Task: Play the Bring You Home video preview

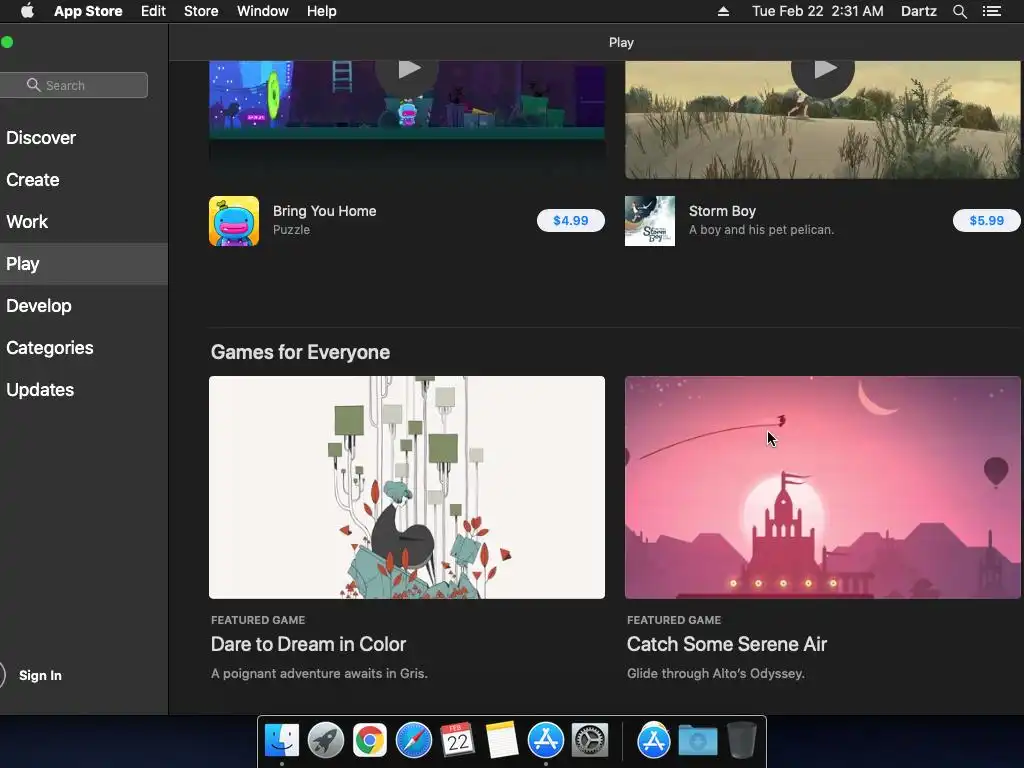Action: 408,70
